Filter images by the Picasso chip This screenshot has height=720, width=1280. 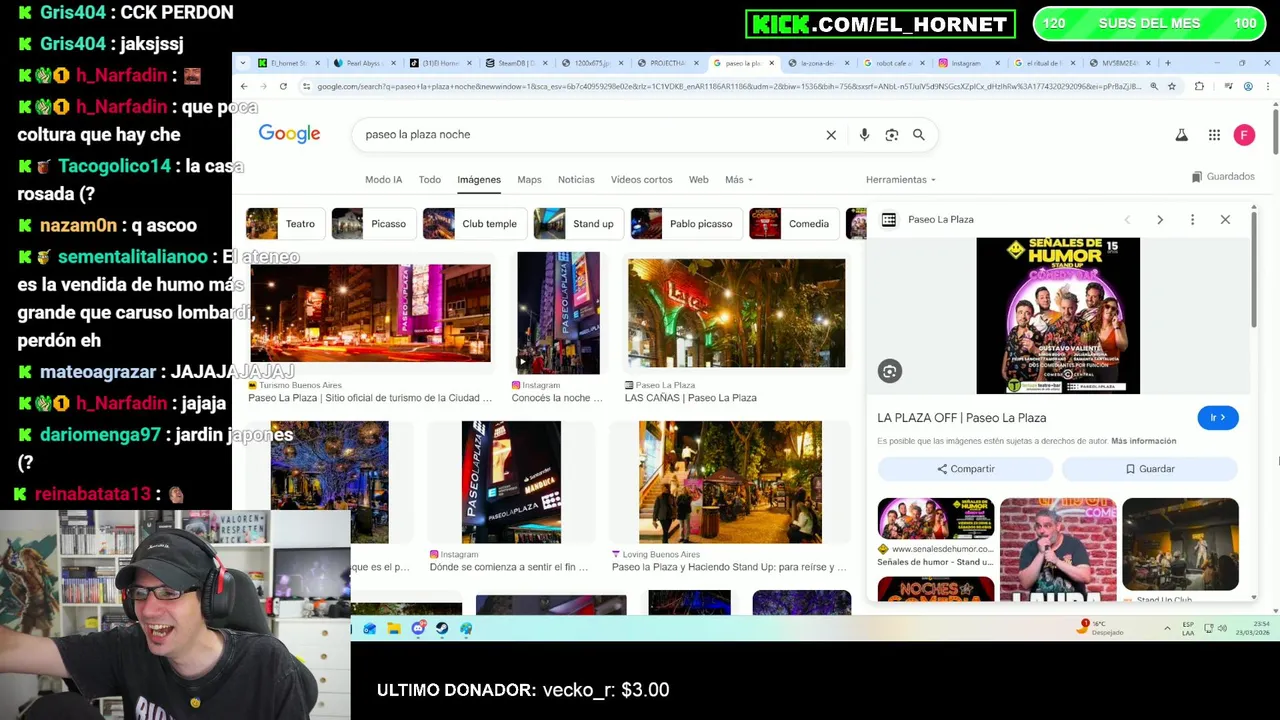373,224
